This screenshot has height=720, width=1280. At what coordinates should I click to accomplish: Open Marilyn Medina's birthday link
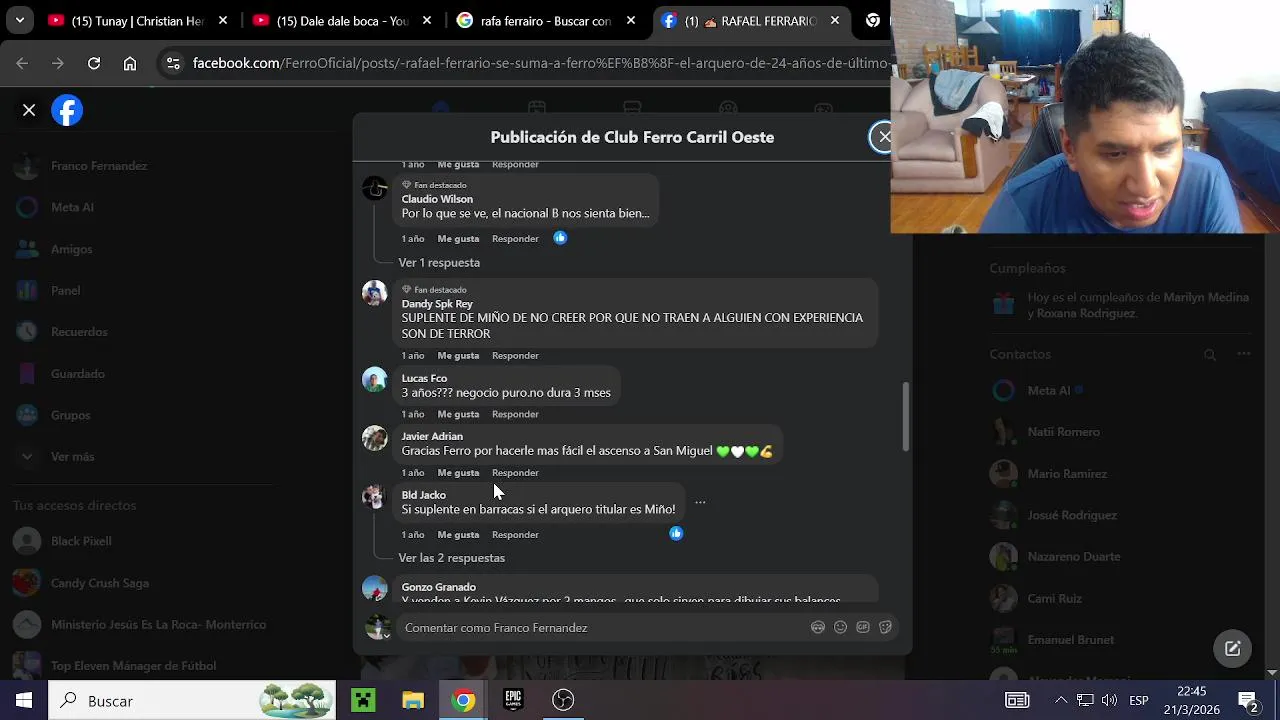[1206, 297]
